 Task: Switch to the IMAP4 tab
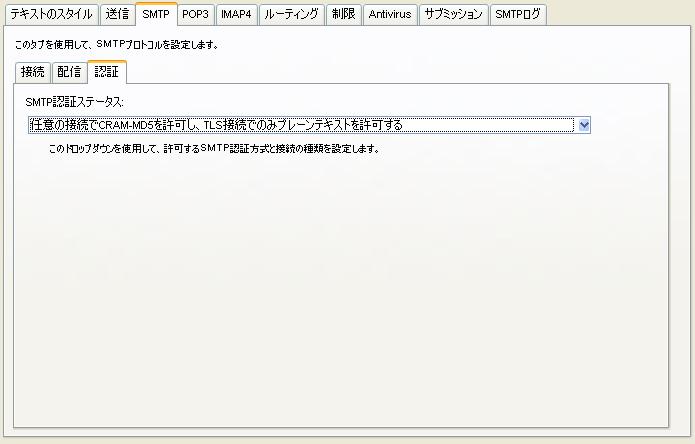236,14
